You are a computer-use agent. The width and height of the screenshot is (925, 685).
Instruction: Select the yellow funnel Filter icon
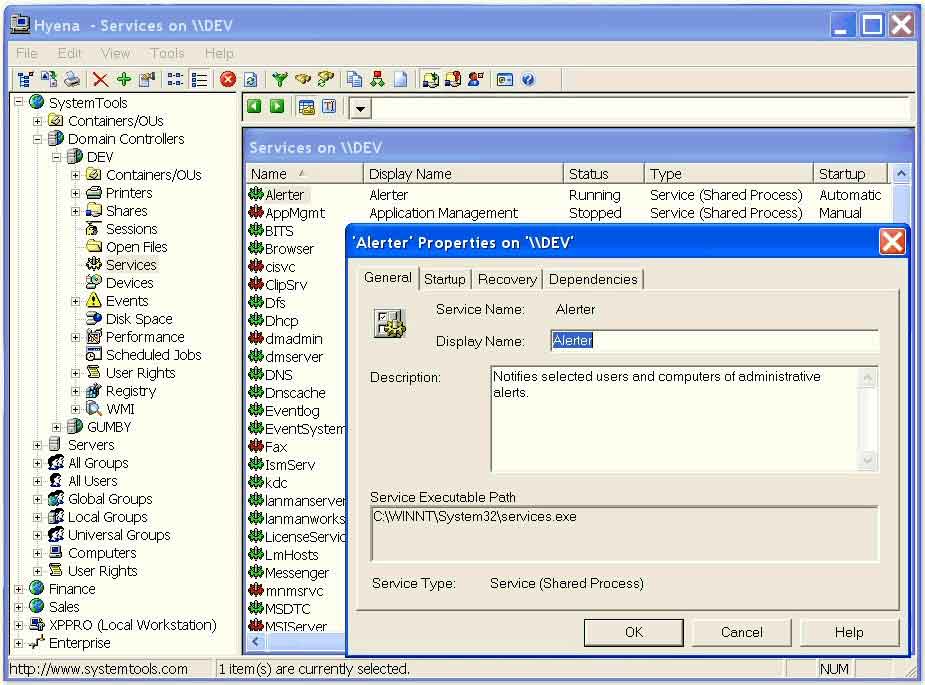(279, 79)
